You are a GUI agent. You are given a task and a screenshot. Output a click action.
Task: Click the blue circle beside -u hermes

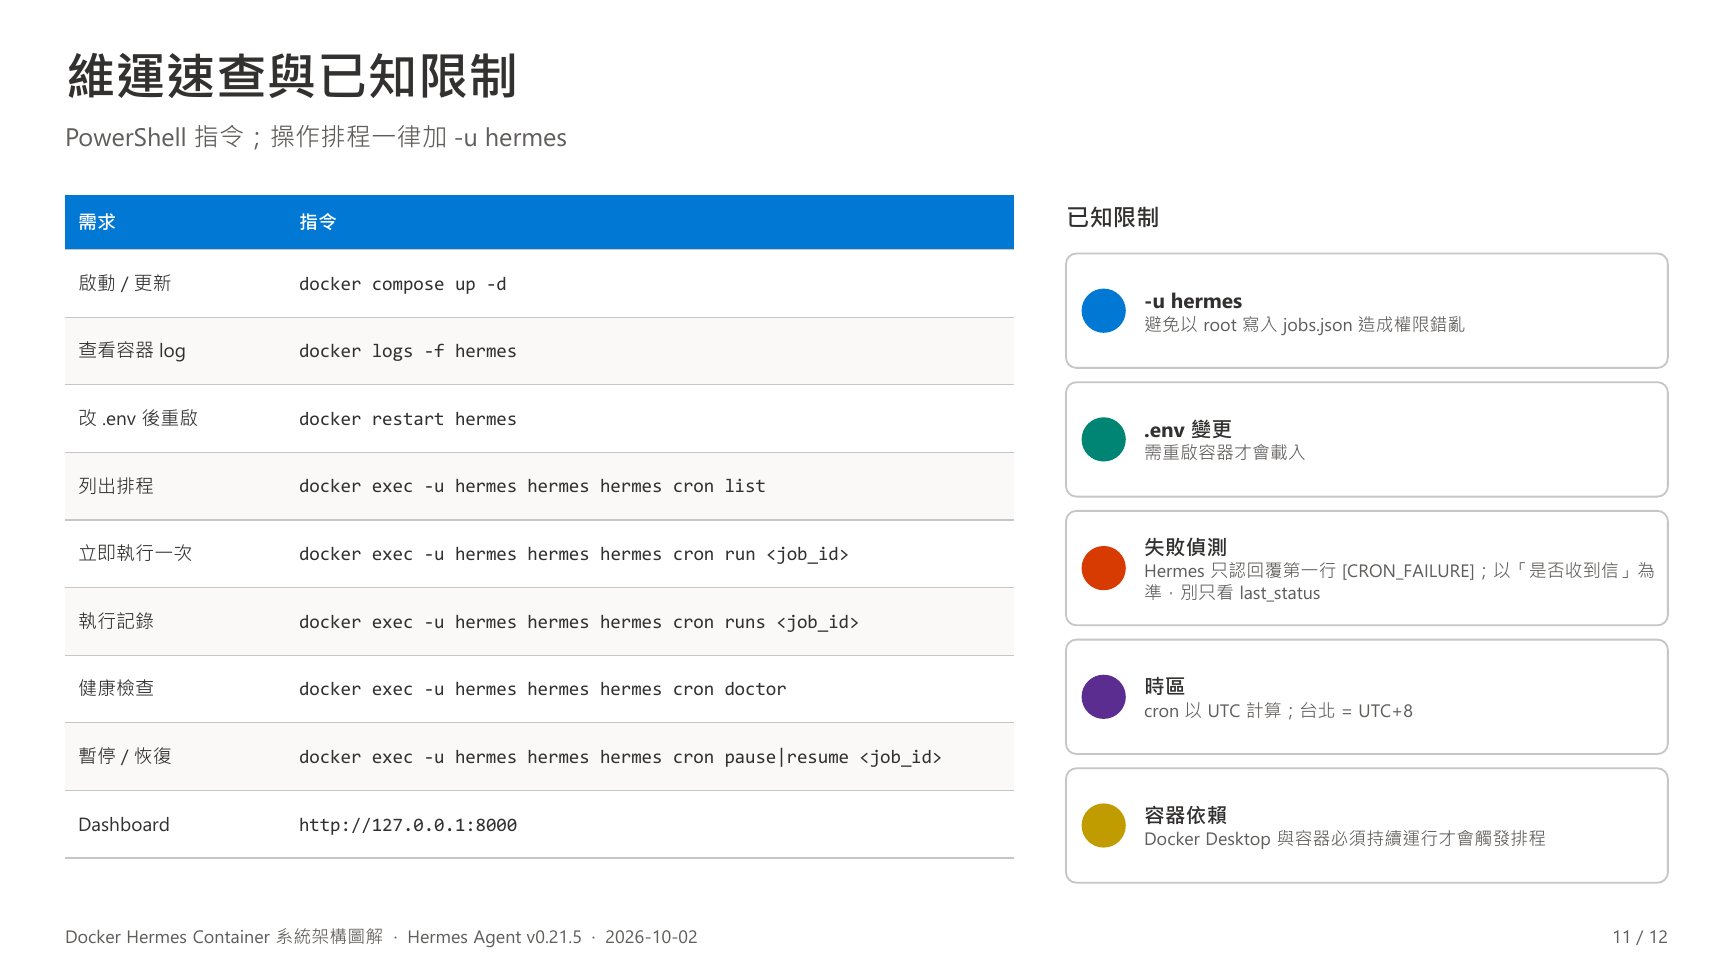tap(1104, 311)
